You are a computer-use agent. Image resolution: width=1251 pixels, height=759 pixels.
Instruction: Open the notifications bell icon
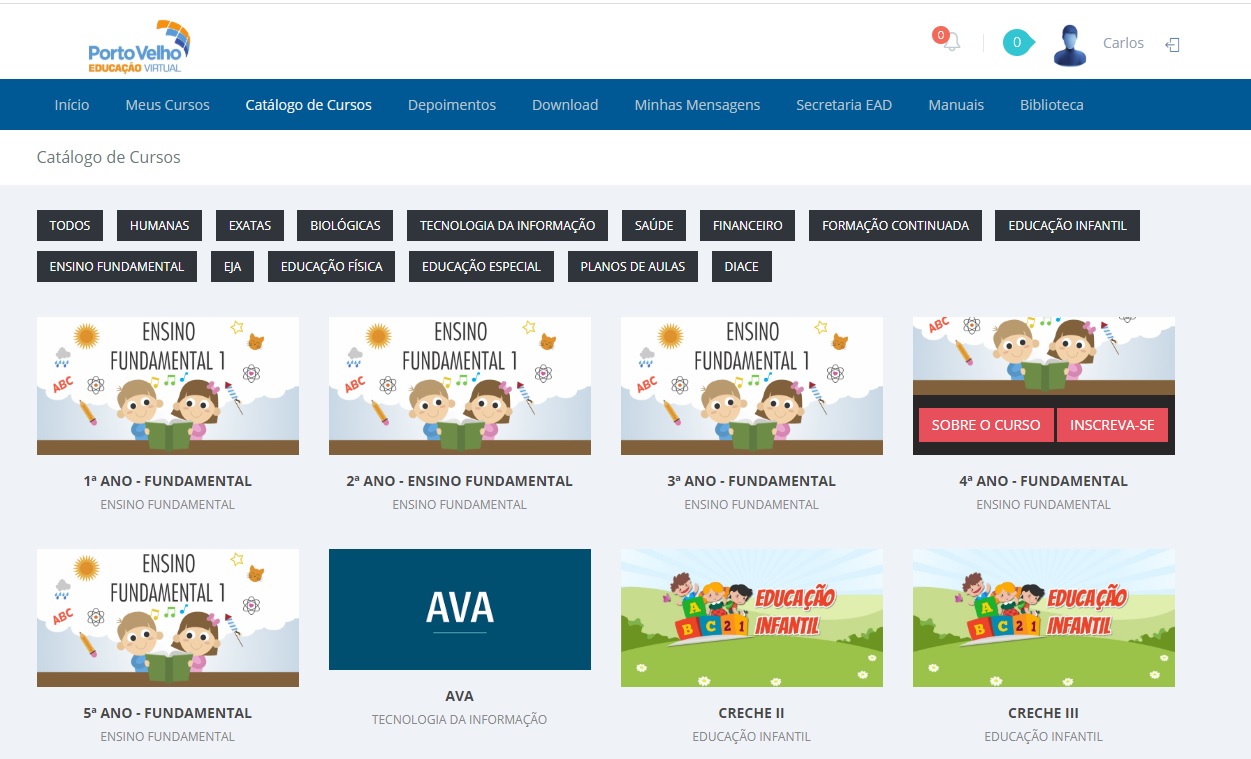pos(950,43)
